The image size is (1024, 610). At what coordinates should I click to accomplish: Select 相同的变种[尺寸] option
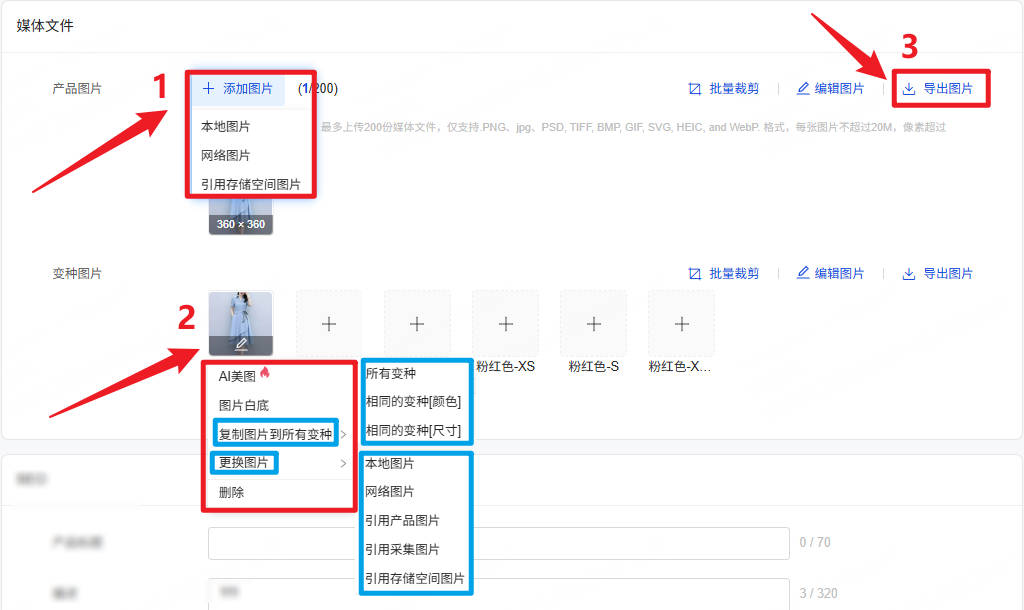pos(413,430)
